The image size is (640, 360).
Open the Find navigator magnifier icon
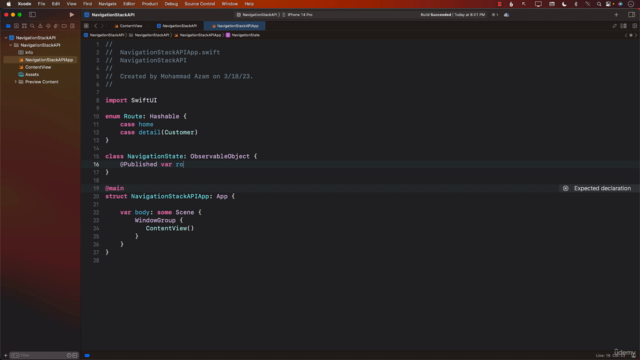coord(32,26)
